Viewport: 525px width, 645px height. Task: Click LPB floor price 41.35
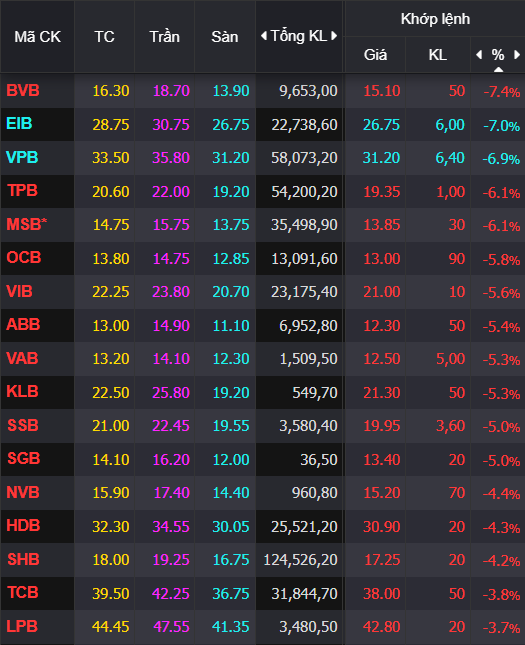pyautogui.click(x=231, y=627)
